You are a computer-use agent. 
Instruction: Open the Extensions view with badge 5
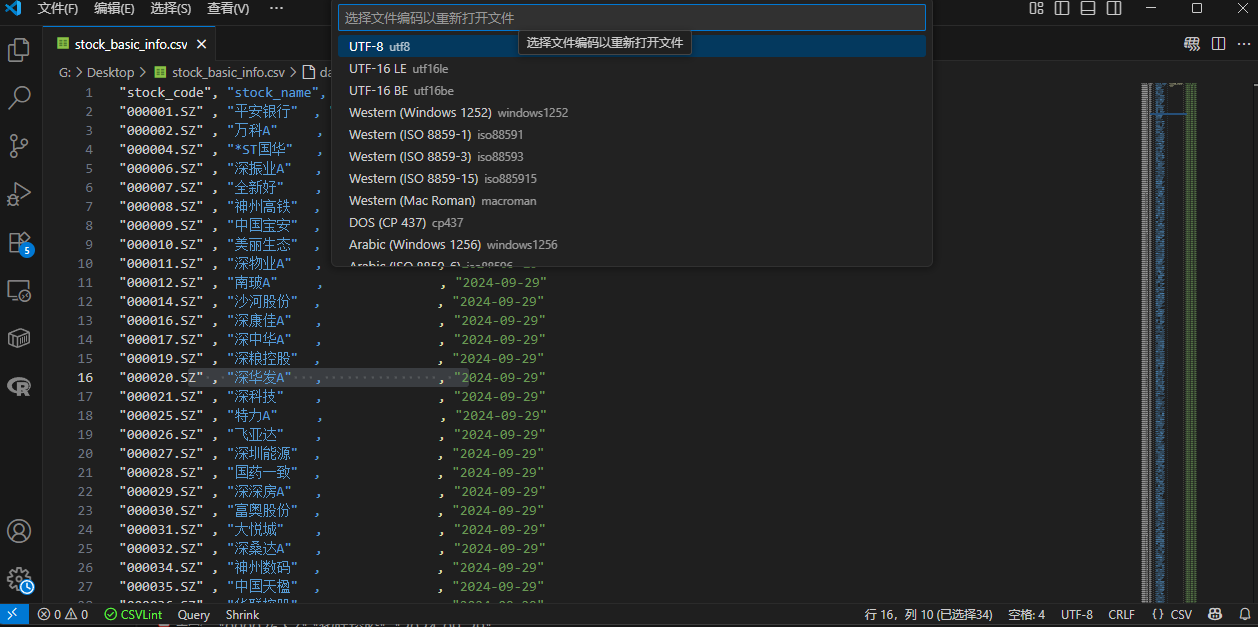pos(19,243)
